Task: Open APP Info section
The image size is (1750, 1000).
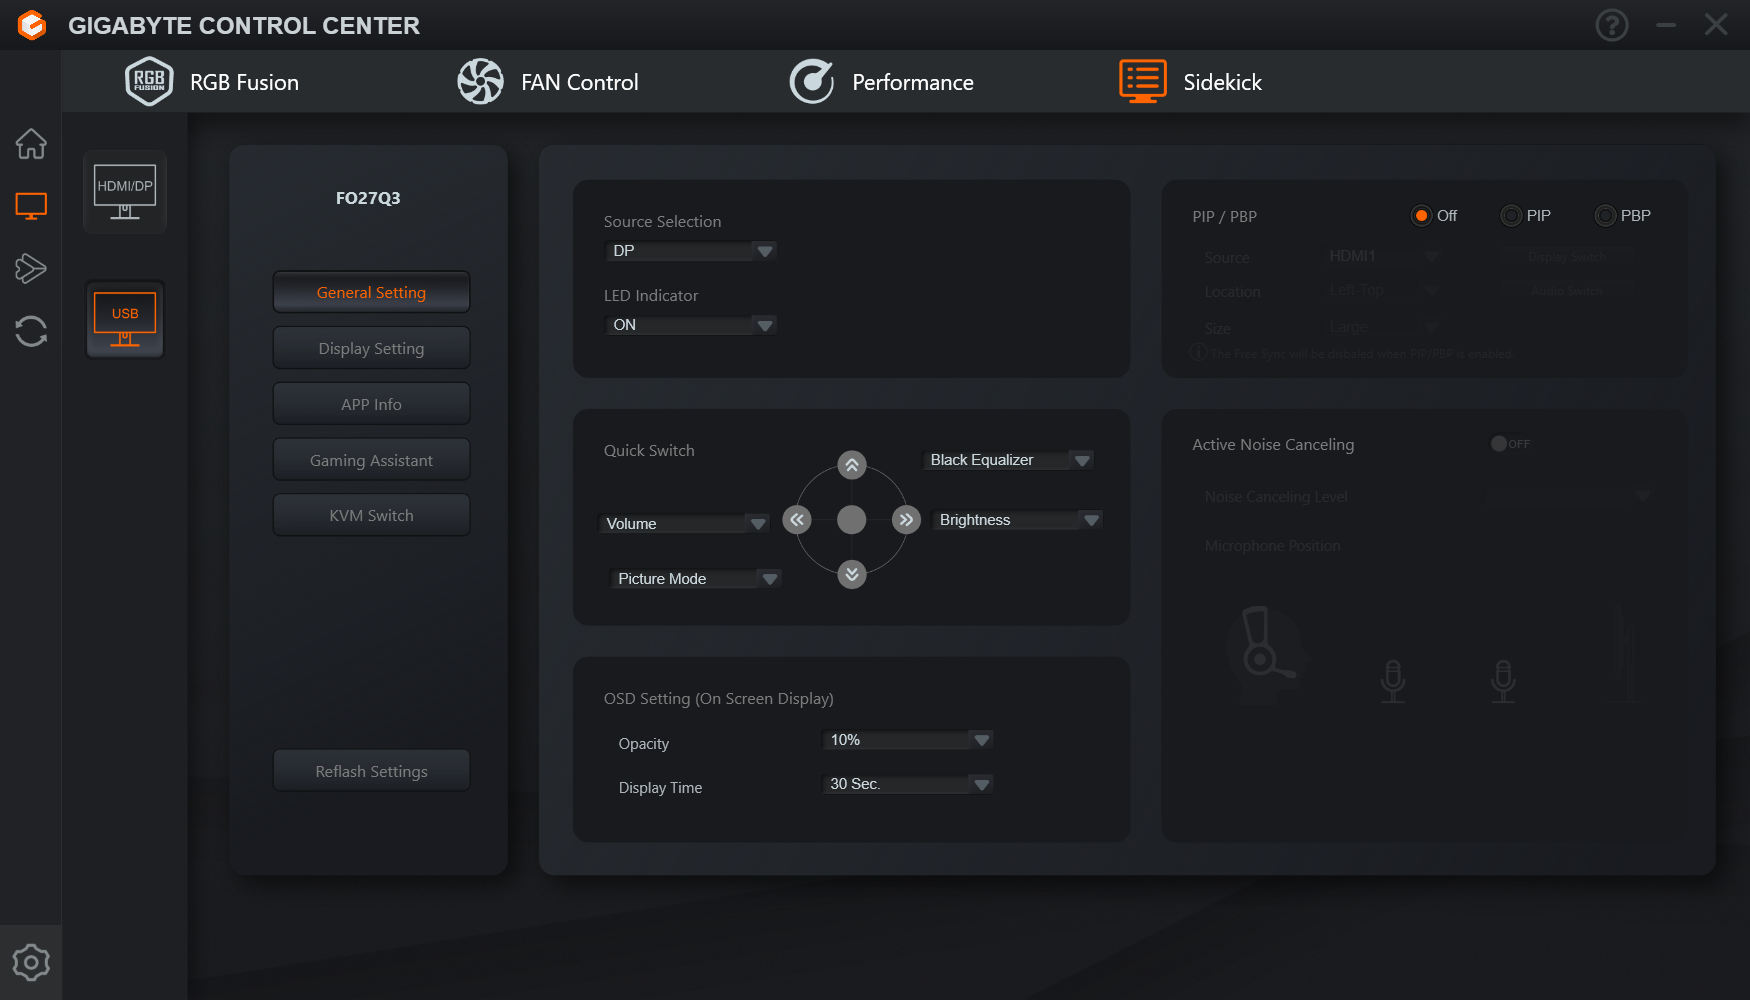Action: tap(371, 404)
